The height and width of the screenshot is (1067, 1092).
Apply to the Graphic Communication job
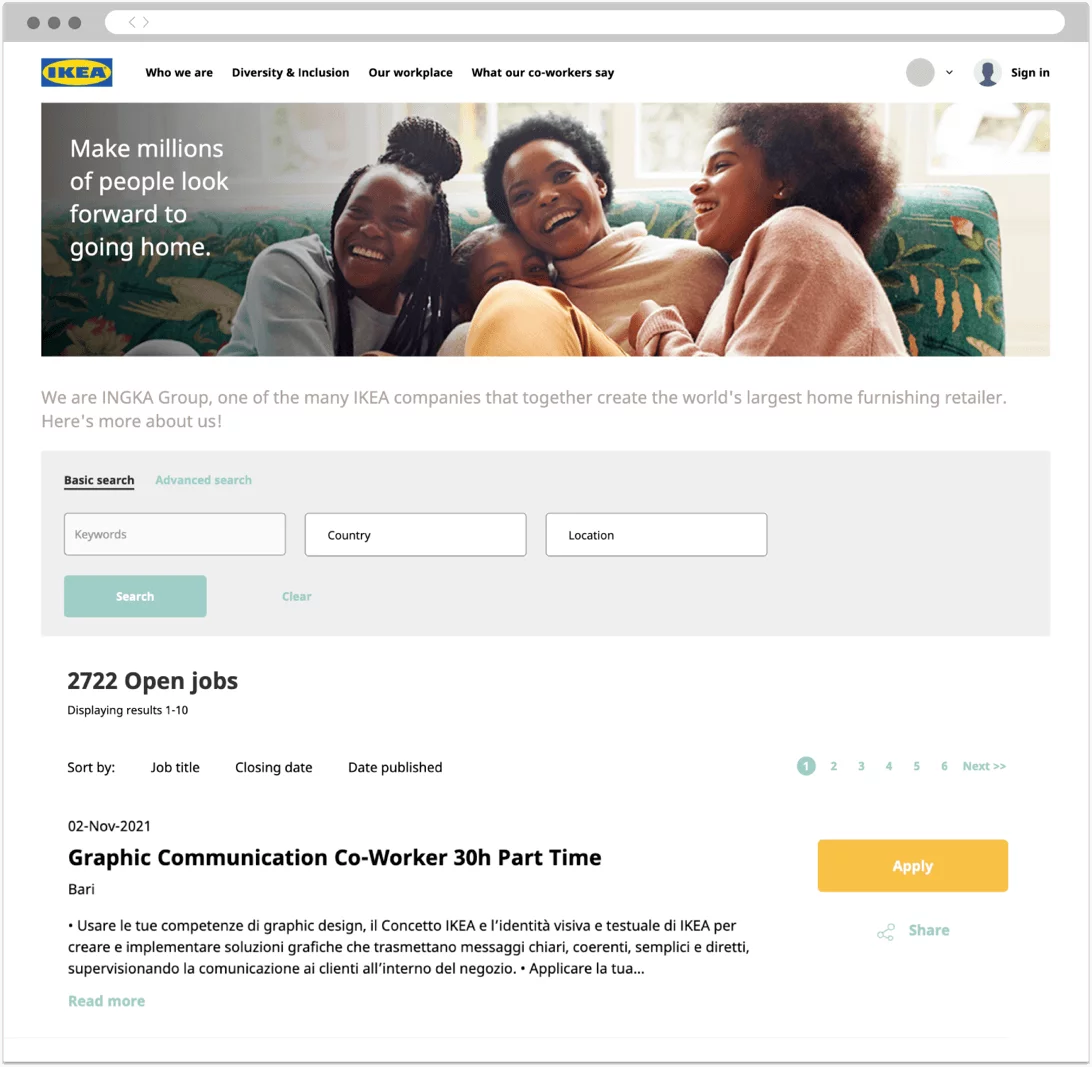tap(912, 866)
